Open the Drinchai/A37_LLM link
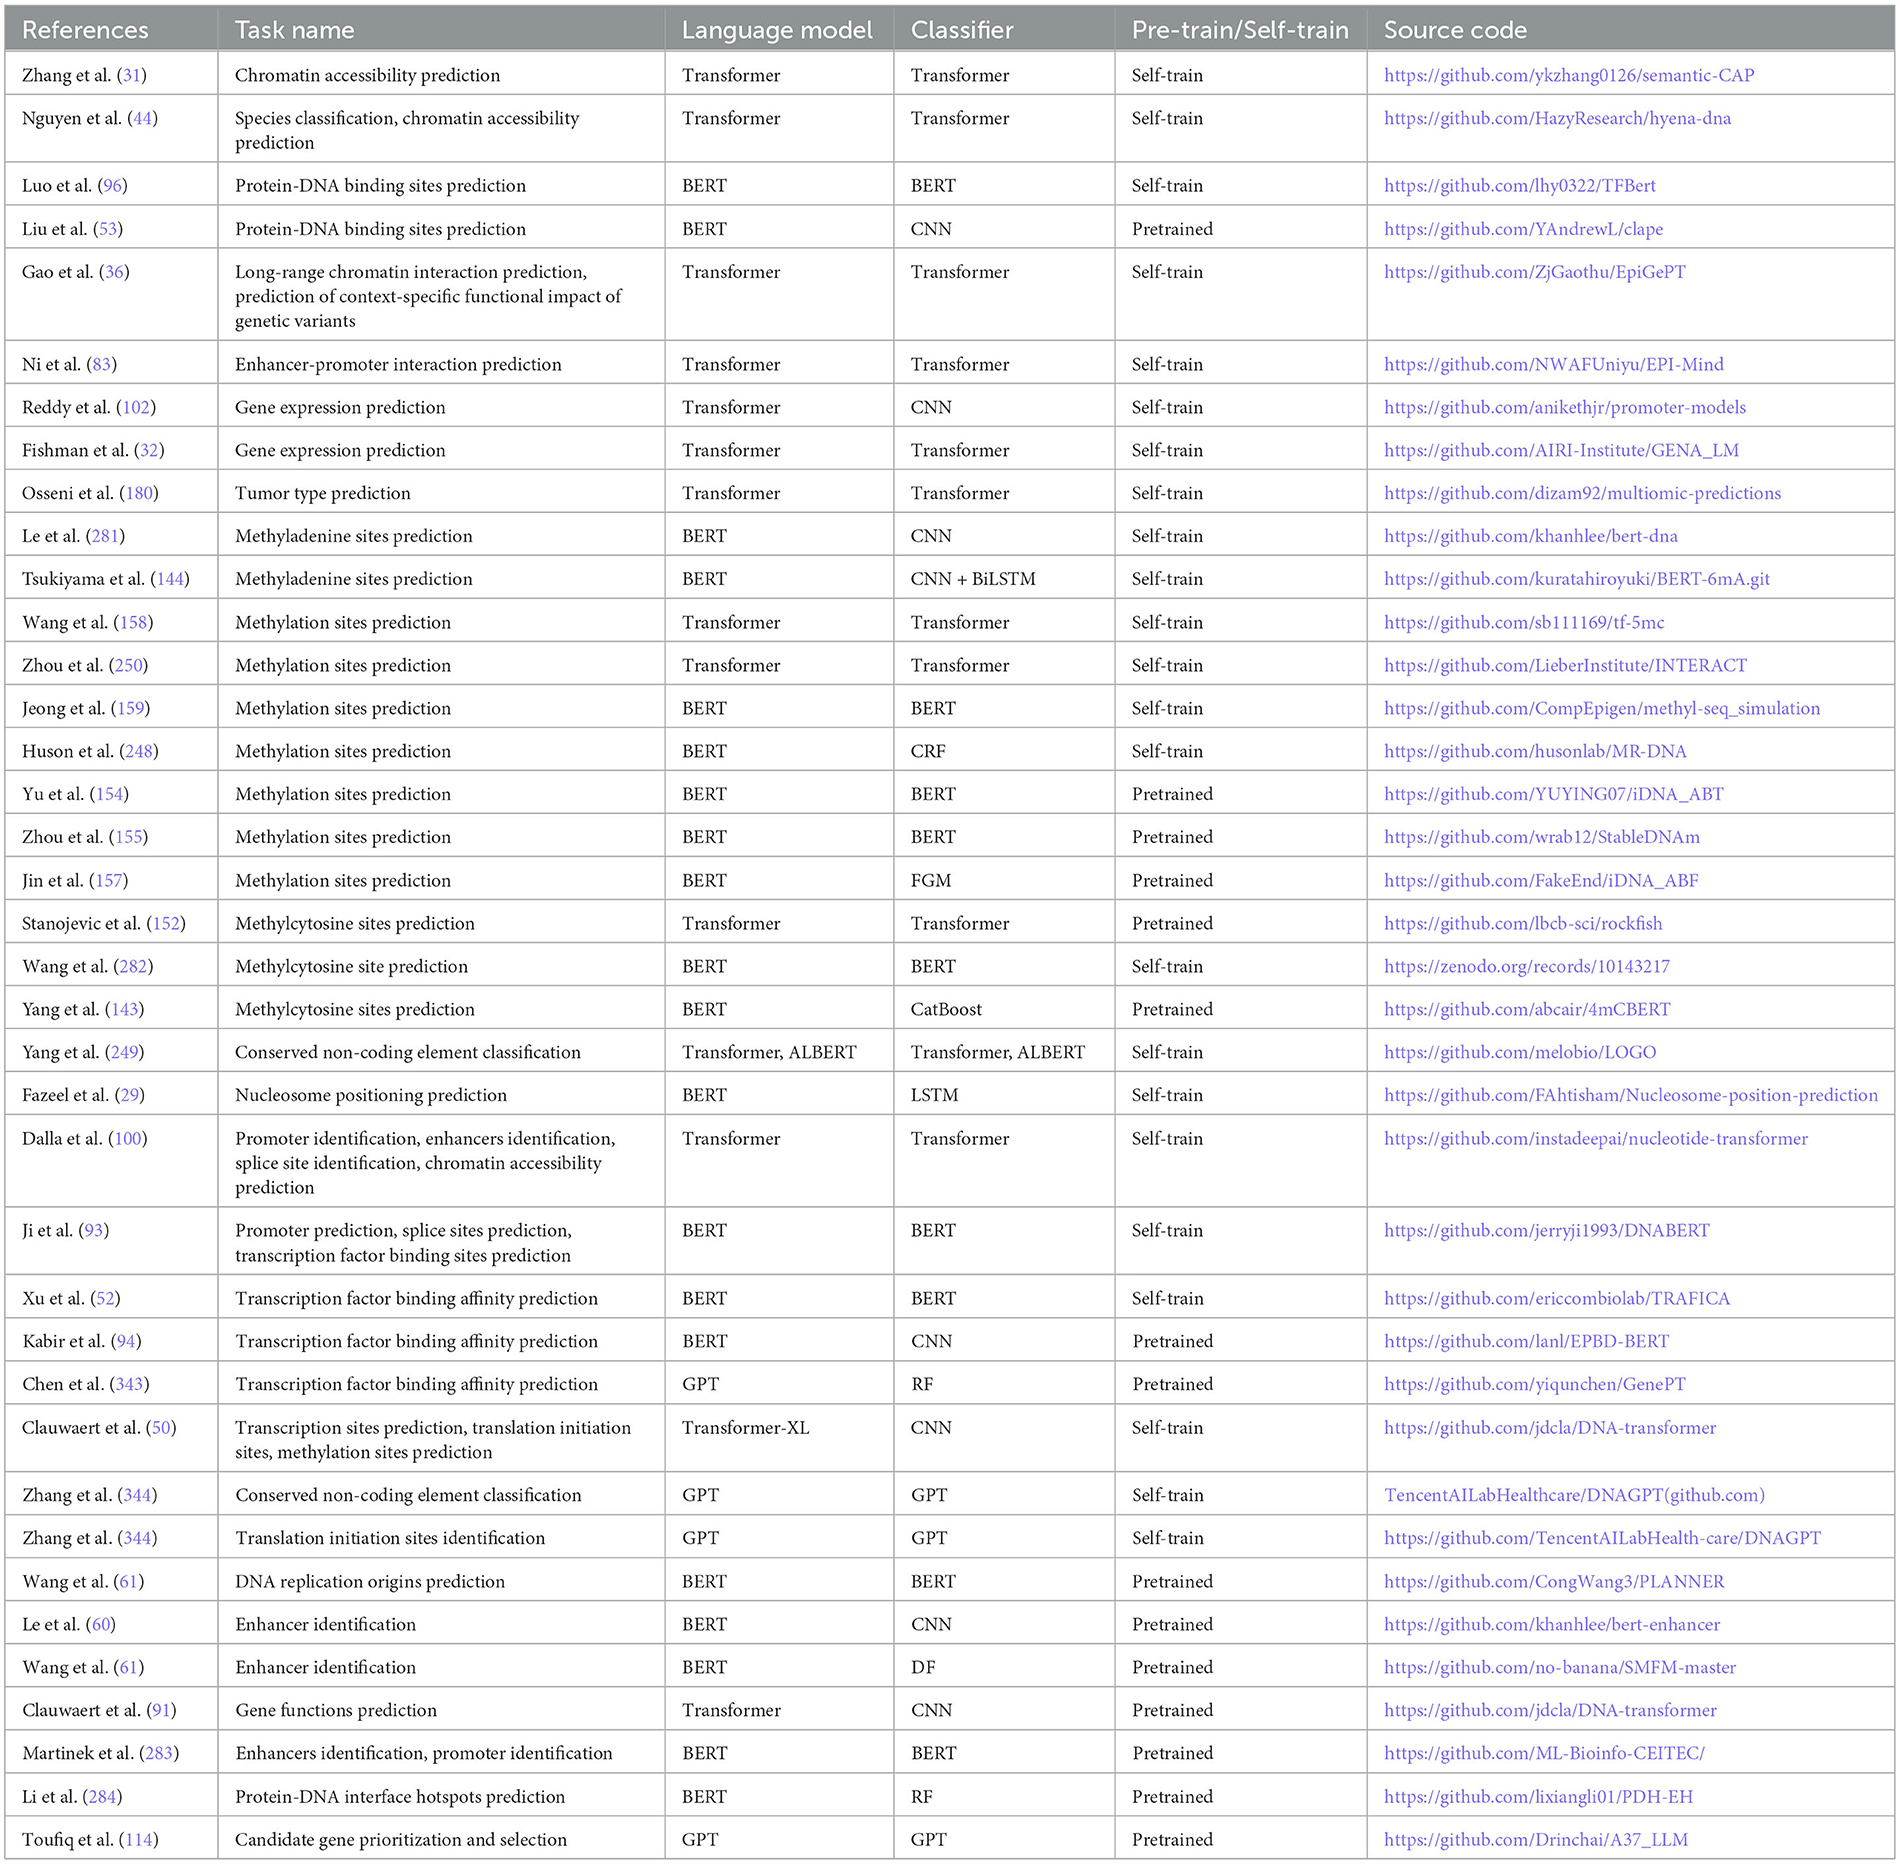The image size is (1900, 1864). [1535, 1839]
